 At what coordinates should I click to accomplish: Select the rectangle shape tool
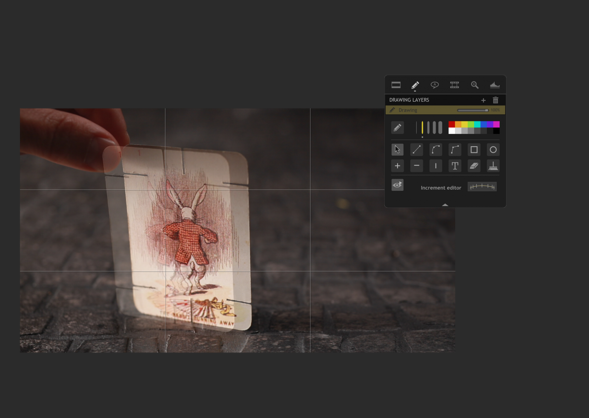click(x=474, y=150)
